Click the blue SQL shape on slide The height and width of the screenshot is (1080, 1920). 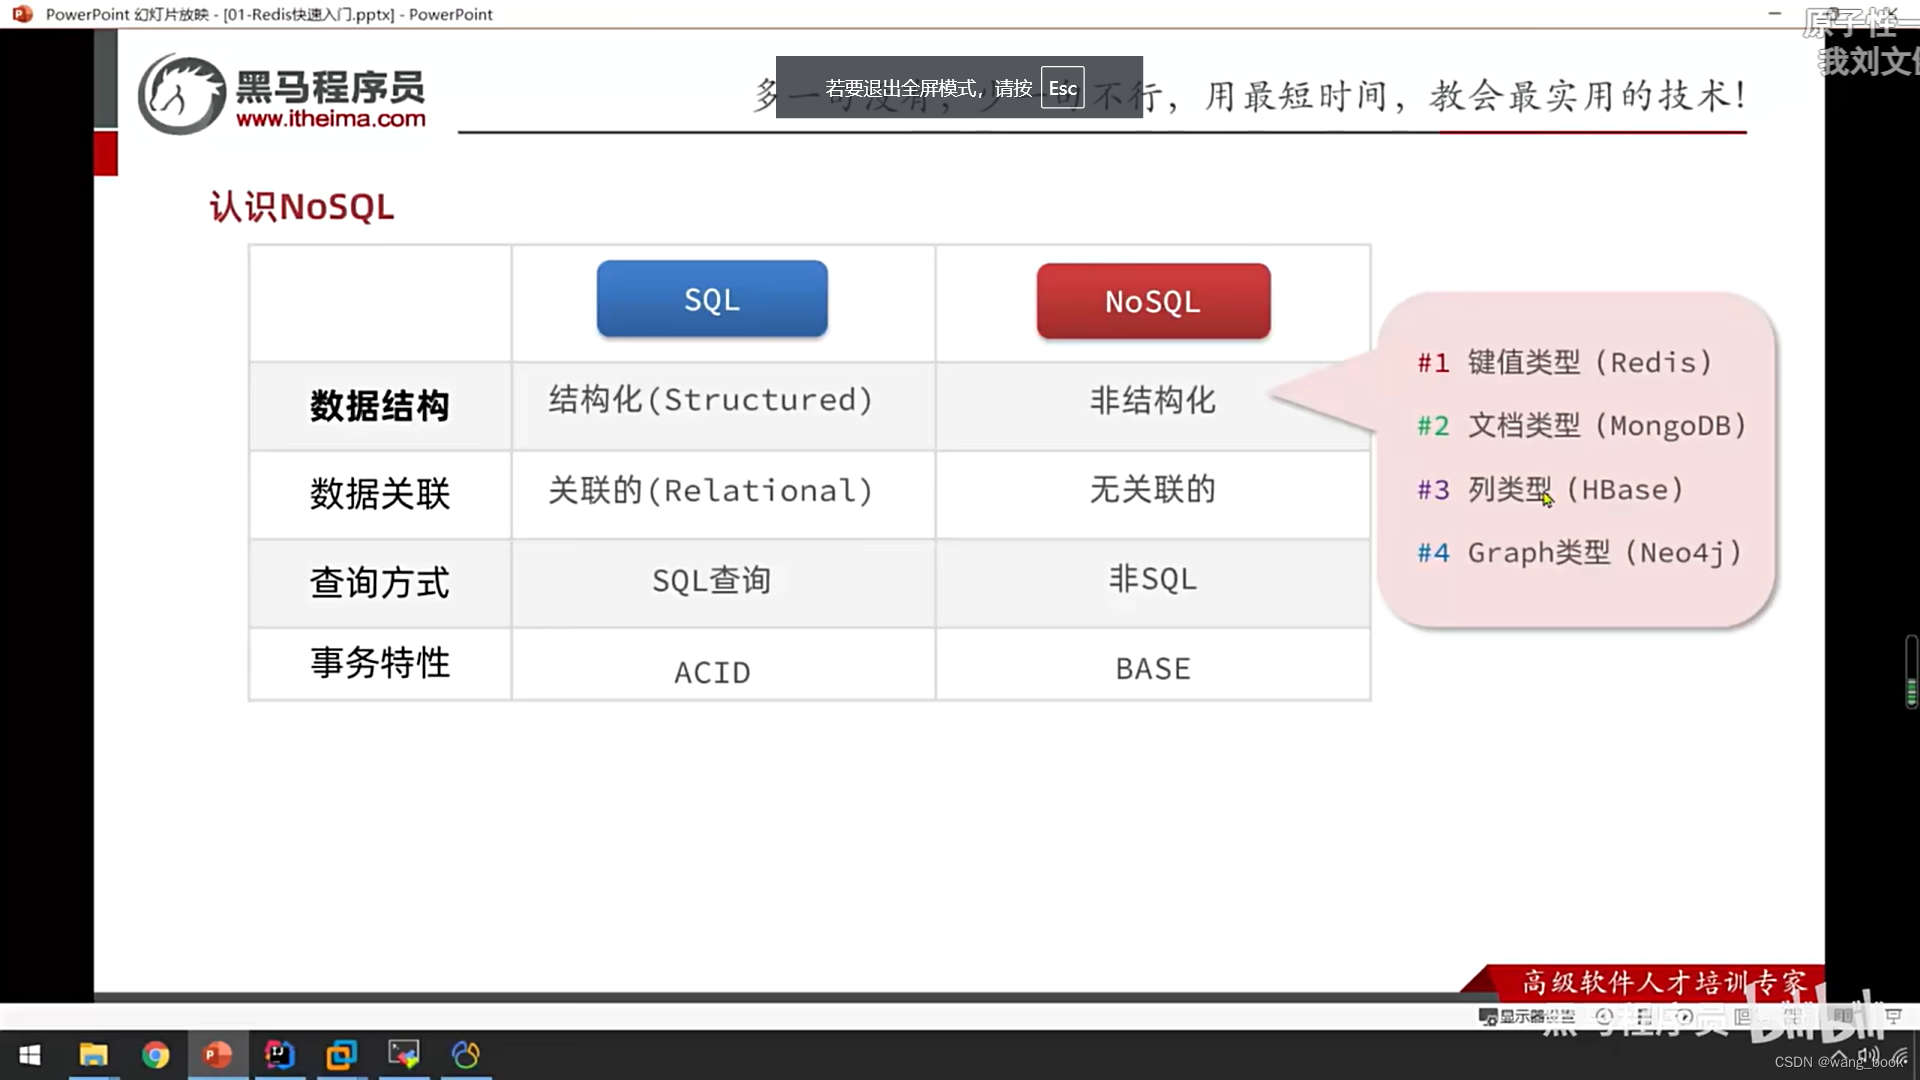(712, 299)
